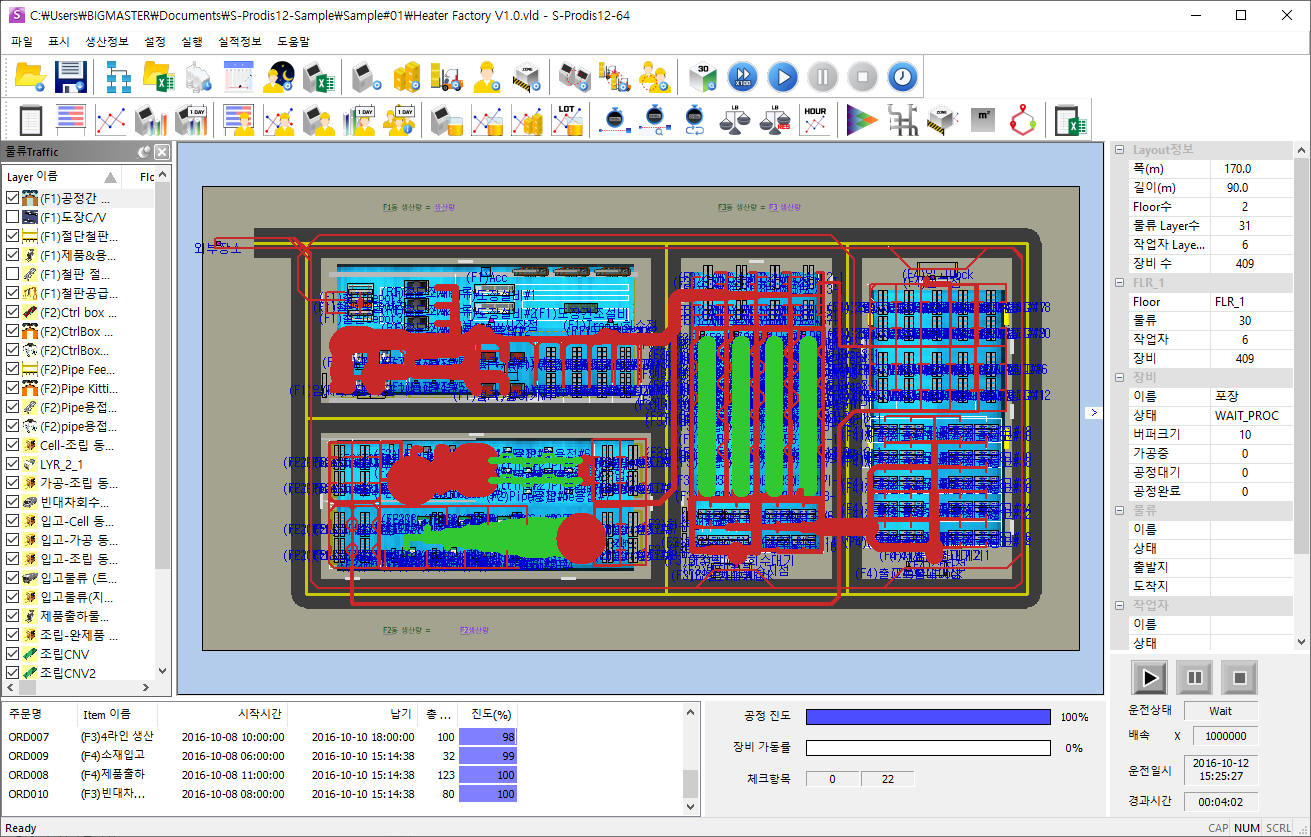The image size is (1311, 837).
Task: Open the 실적정보 menu
Action: (x=240, y=42)
